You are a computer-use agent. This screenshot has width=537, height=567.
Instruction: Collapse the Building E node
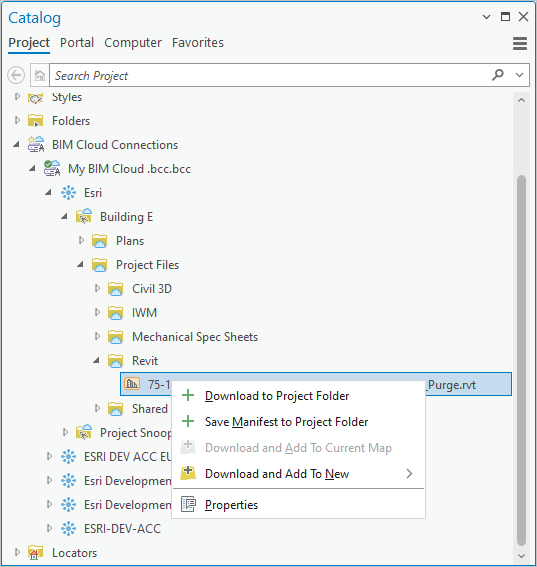pyautogui.click(x=64, y=217)
